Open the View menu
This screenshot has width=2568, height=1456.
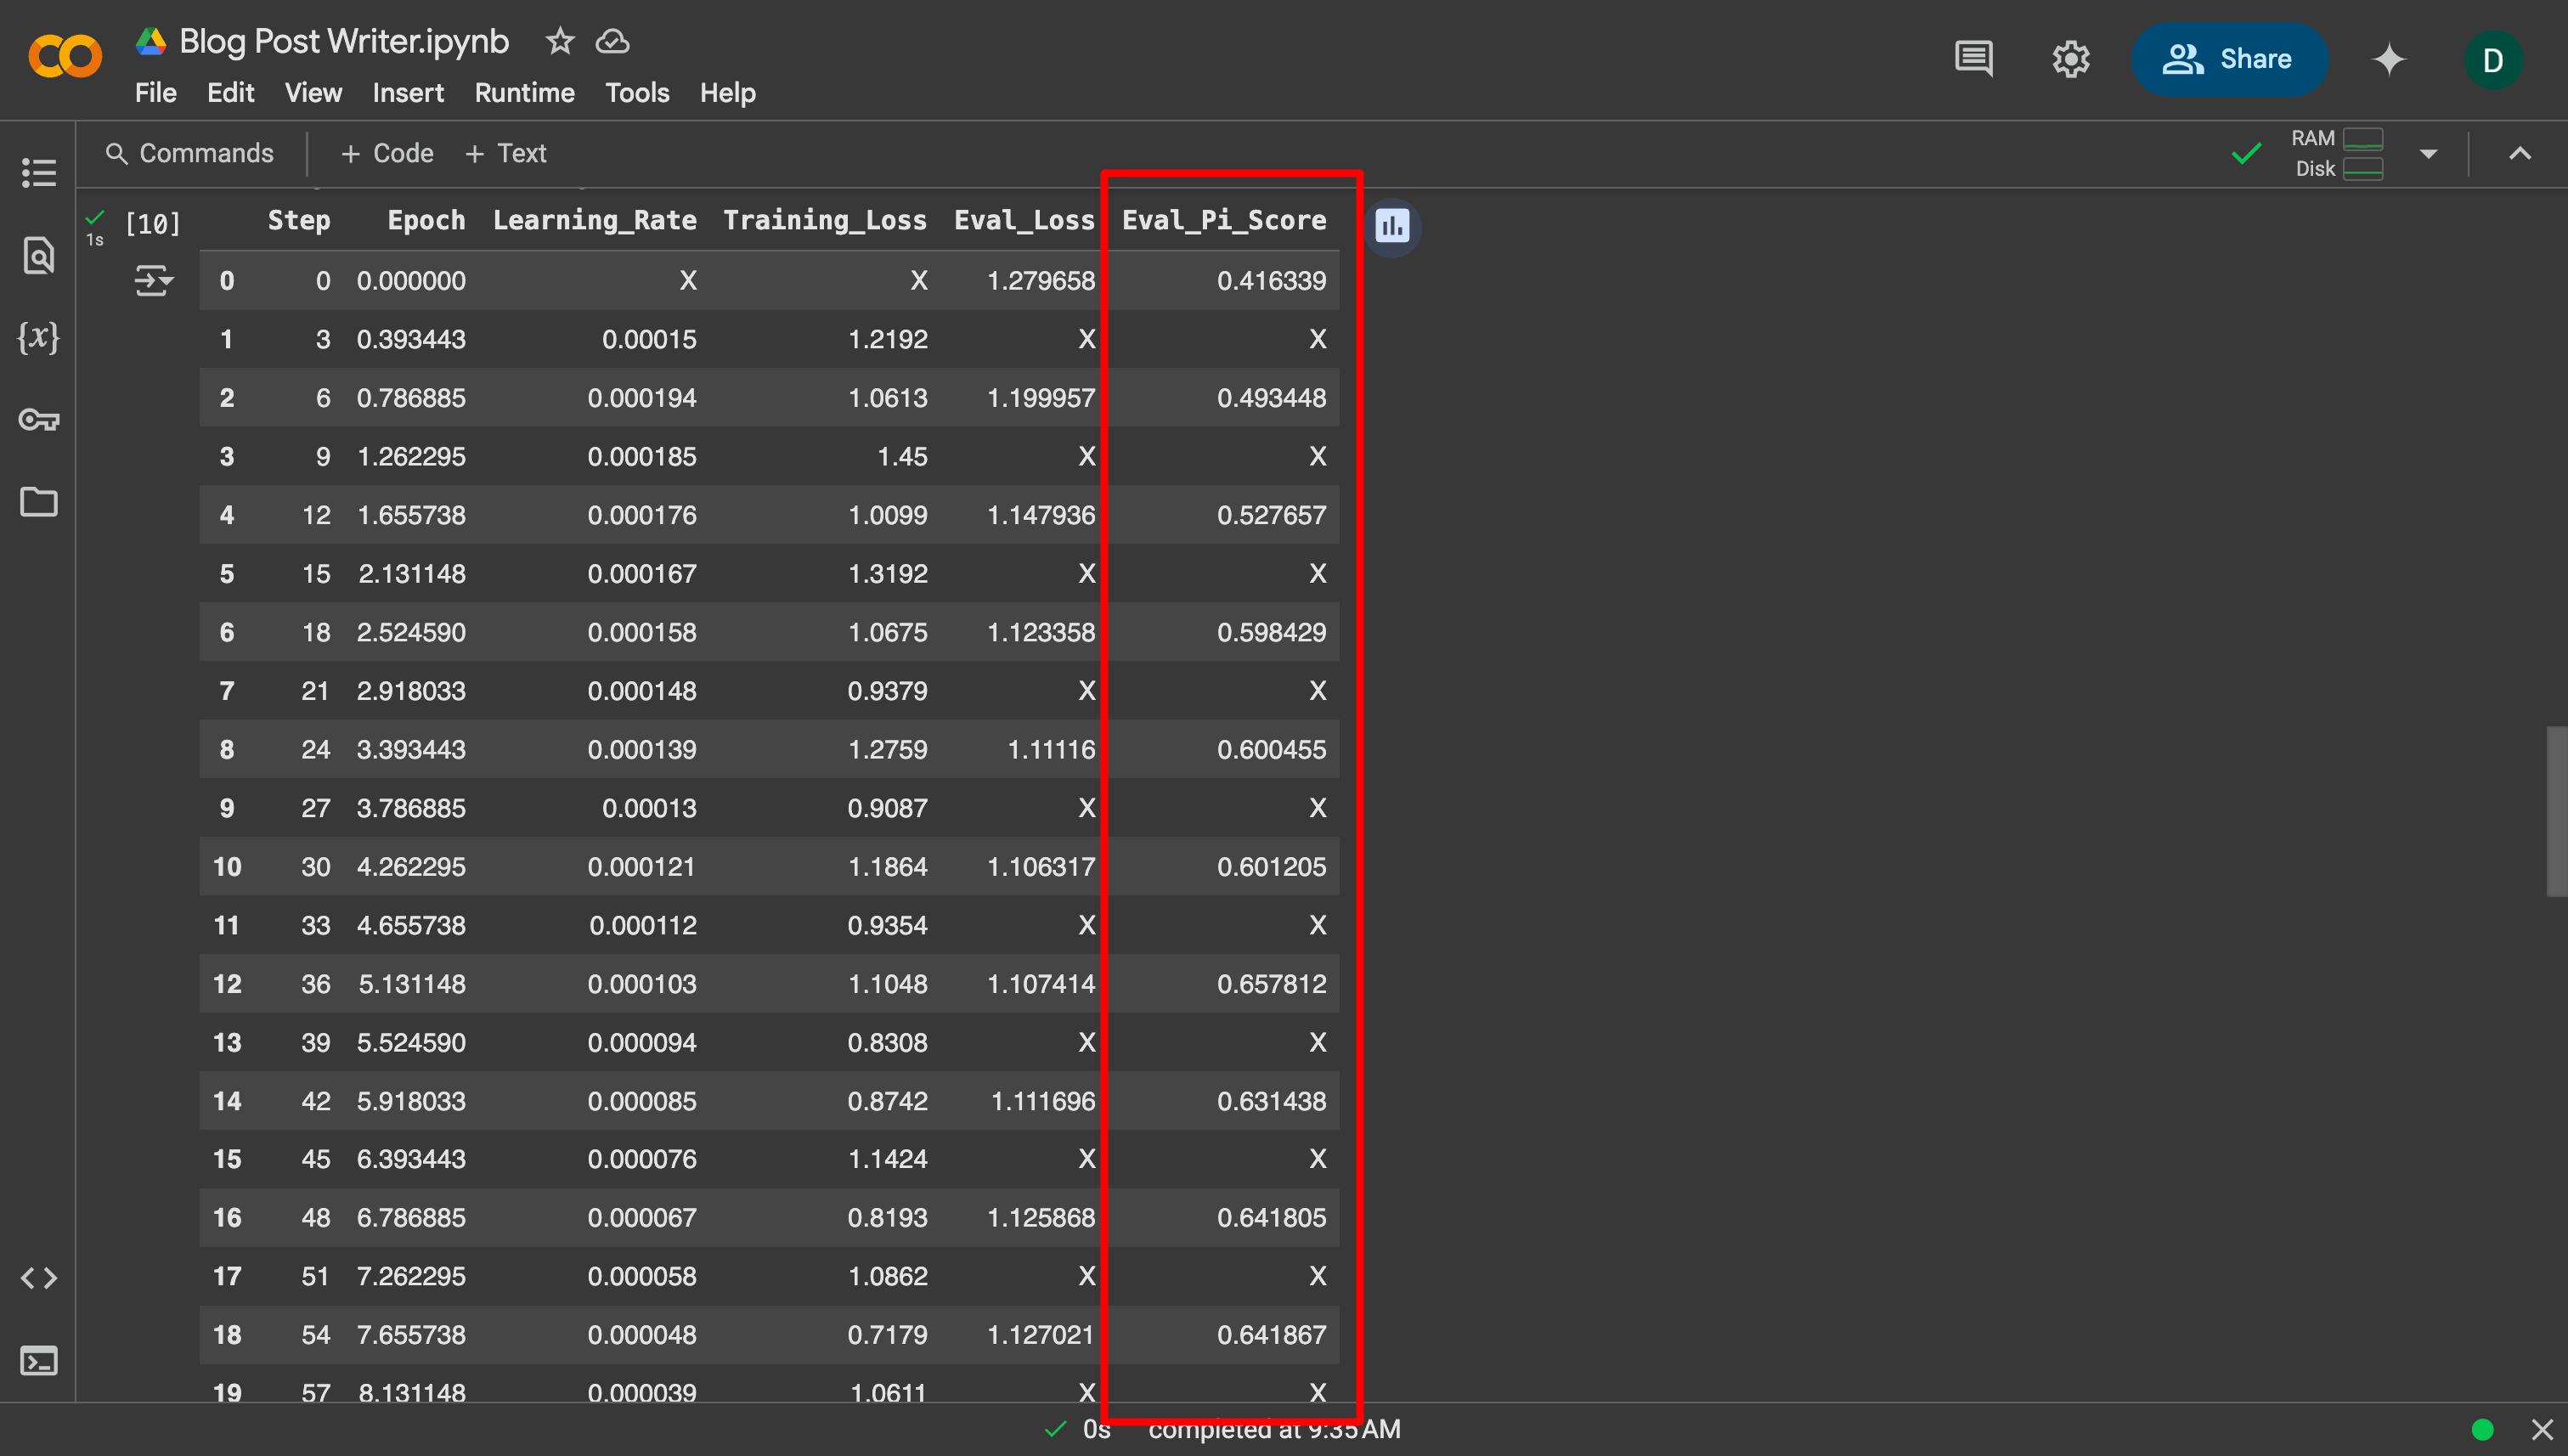[313, 93]
